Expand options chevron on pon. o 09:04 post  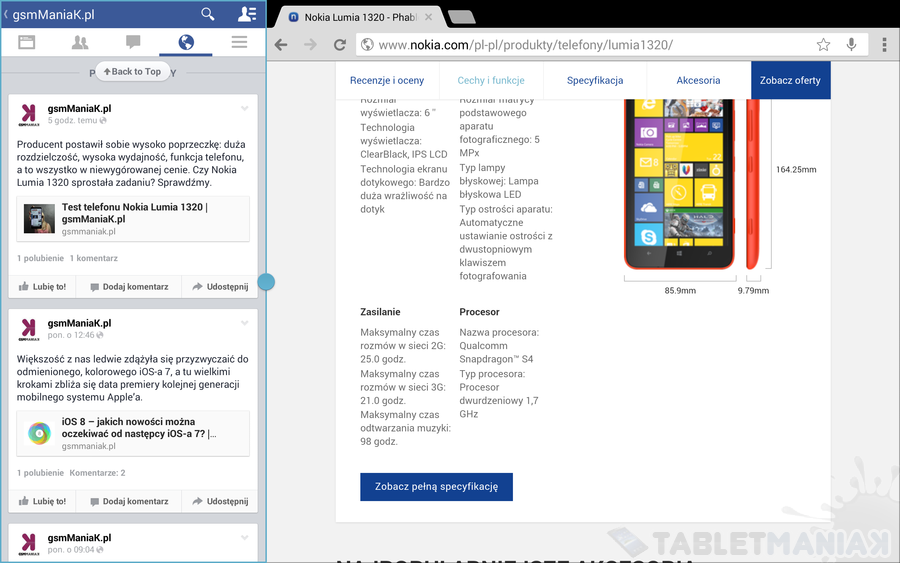pyautogui.click(x=245, y=538)
